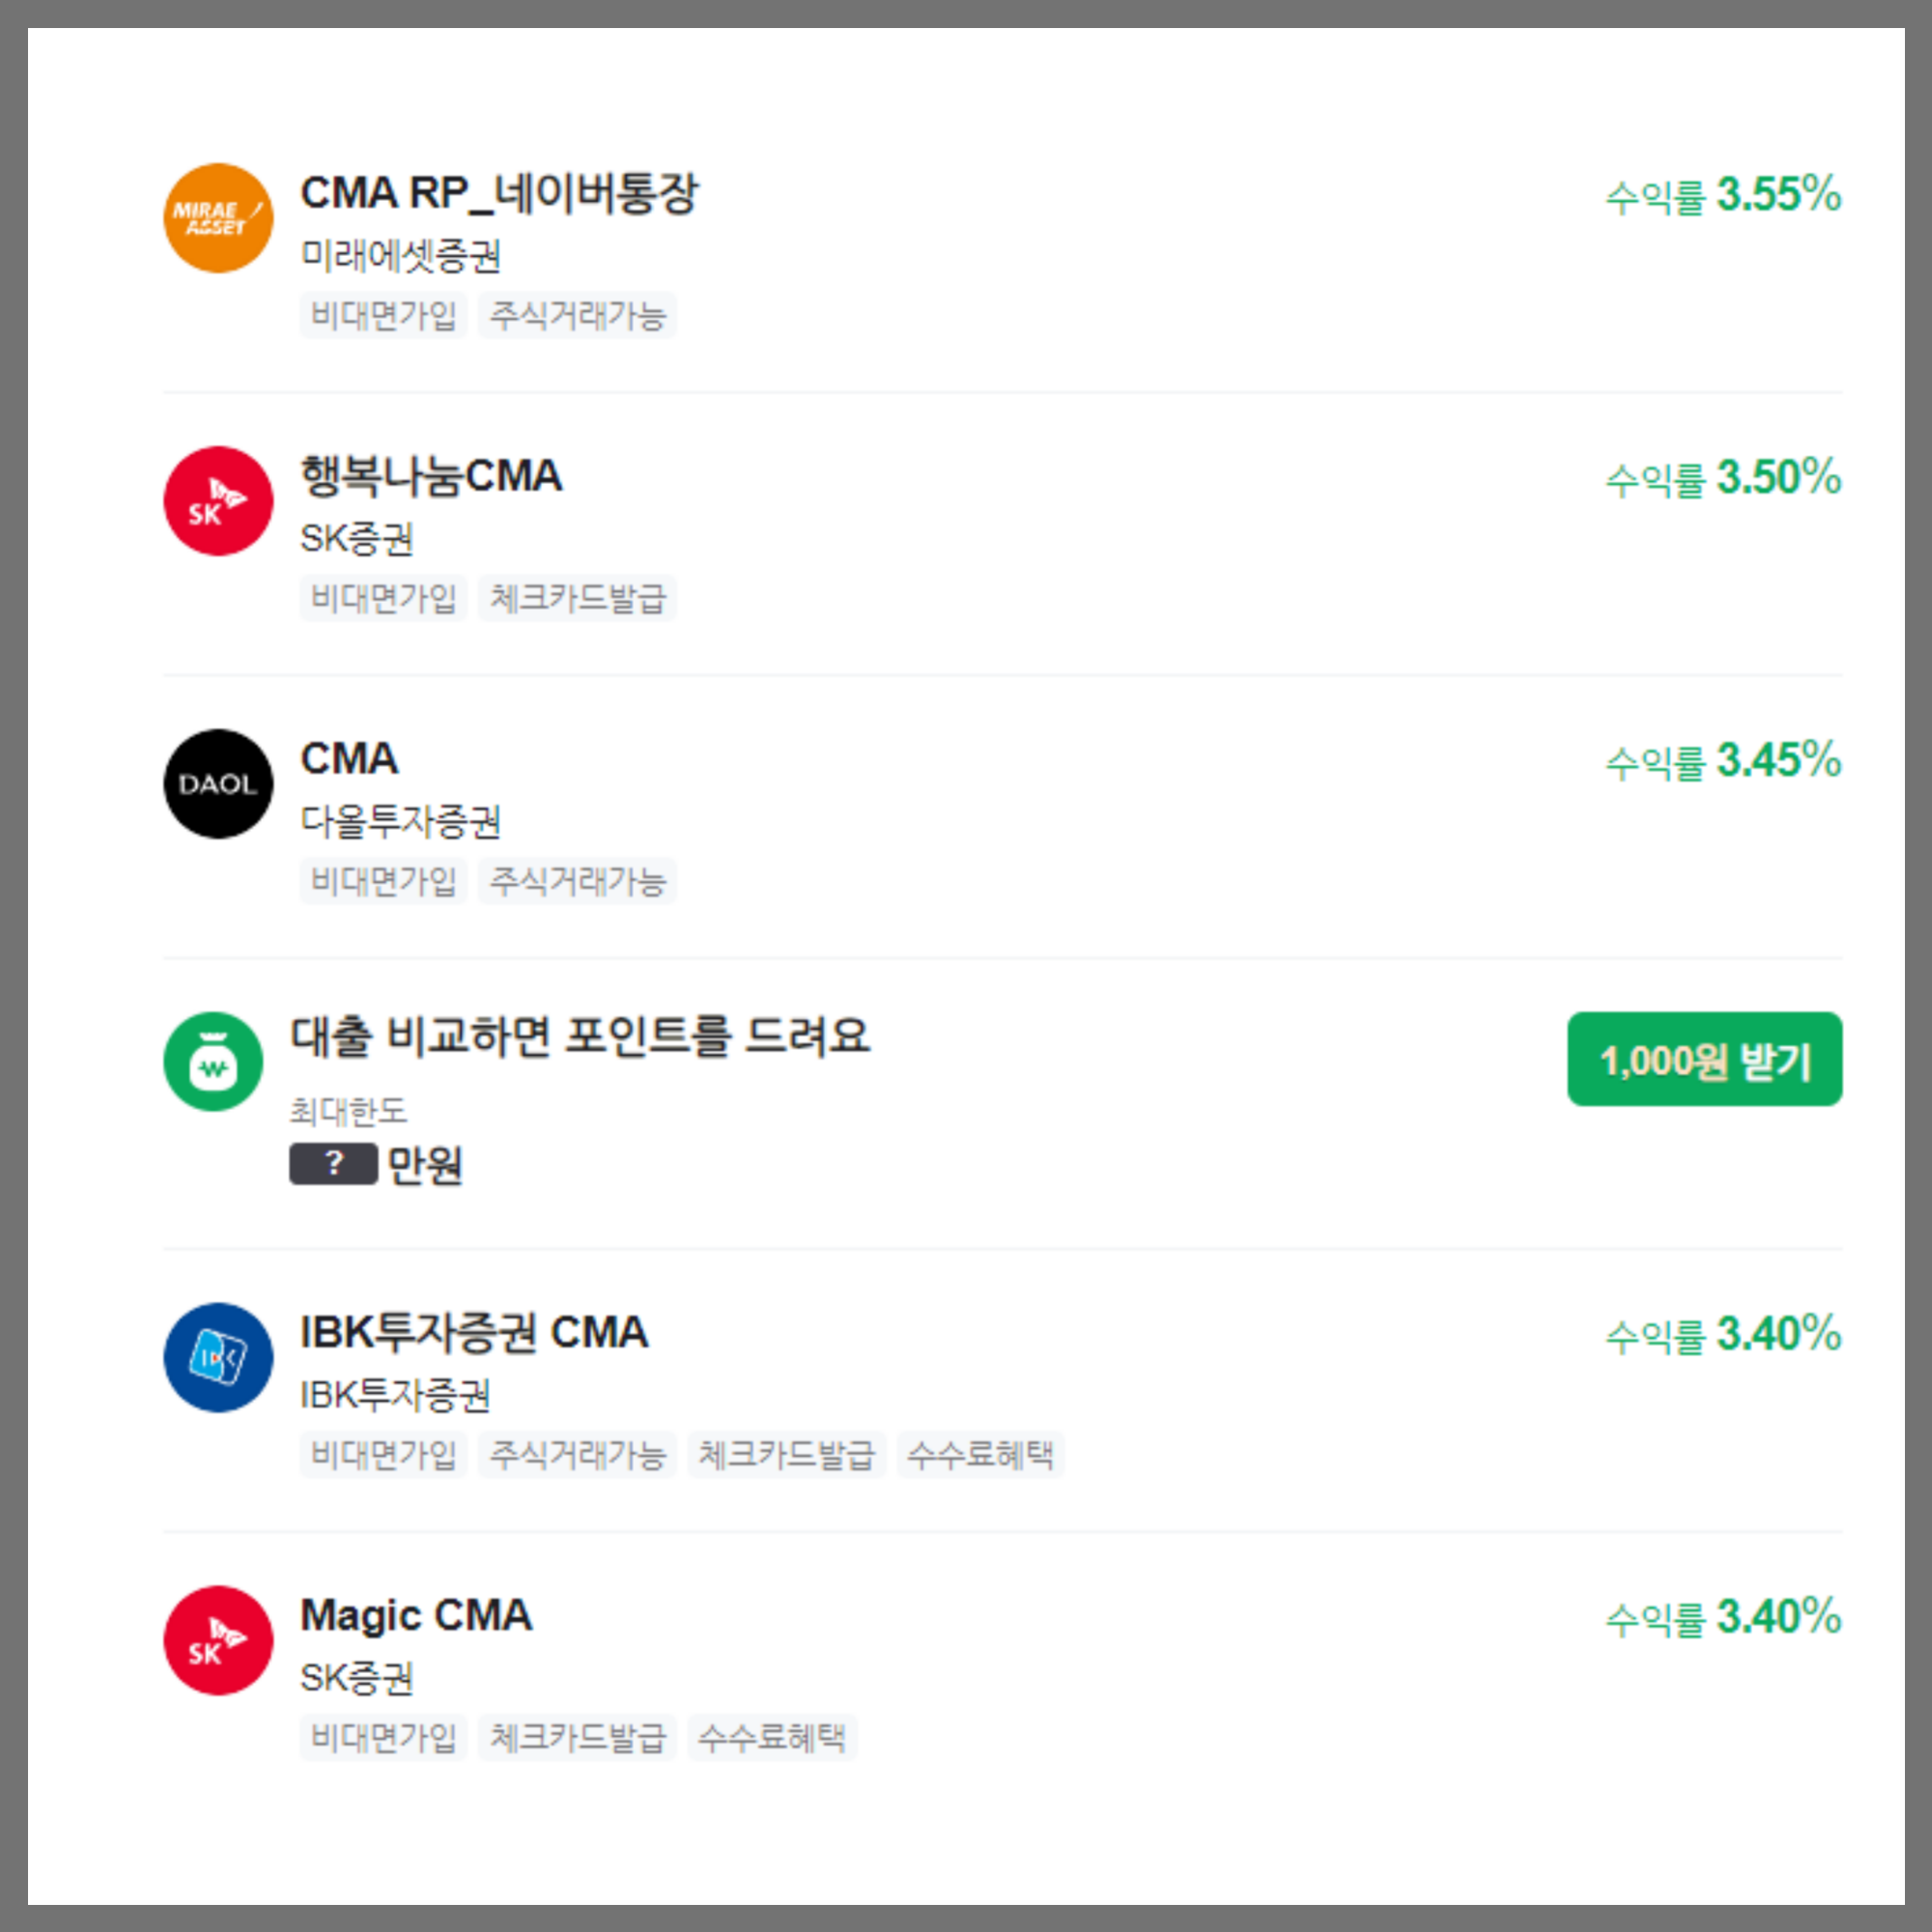Screen dimensions: 1932x1932
Task: Select the Magic CMA product title
Action: tap(417, 1615)
